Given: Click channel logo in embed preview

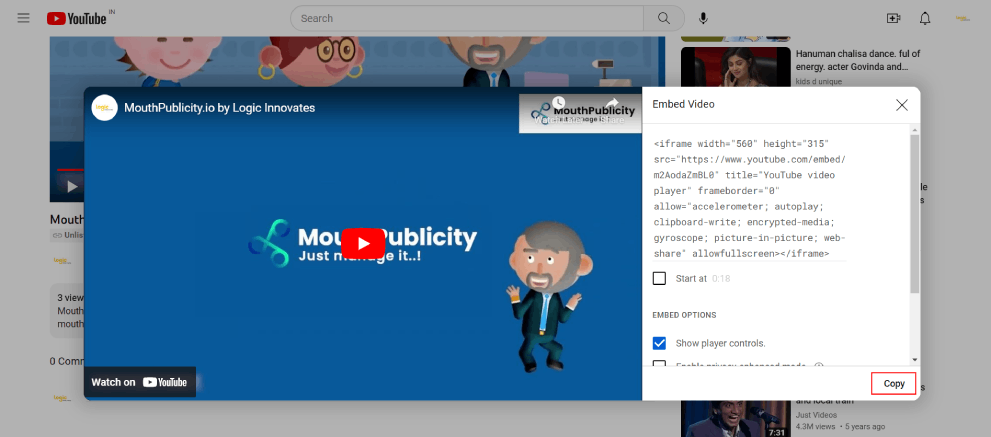Looking at the screenshot, I should [x=104, y=108].
